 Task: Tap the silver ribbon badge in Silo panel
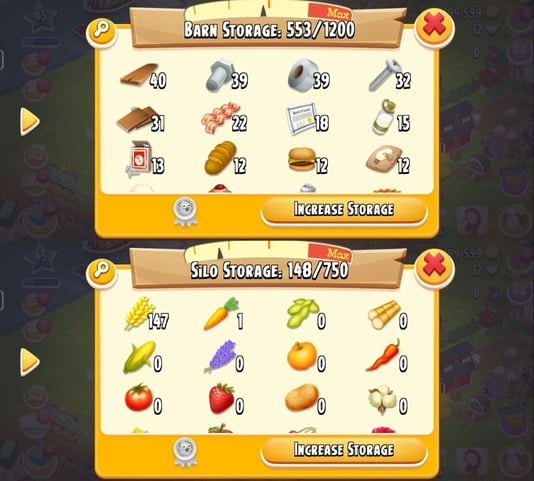[x=185, y=452]
